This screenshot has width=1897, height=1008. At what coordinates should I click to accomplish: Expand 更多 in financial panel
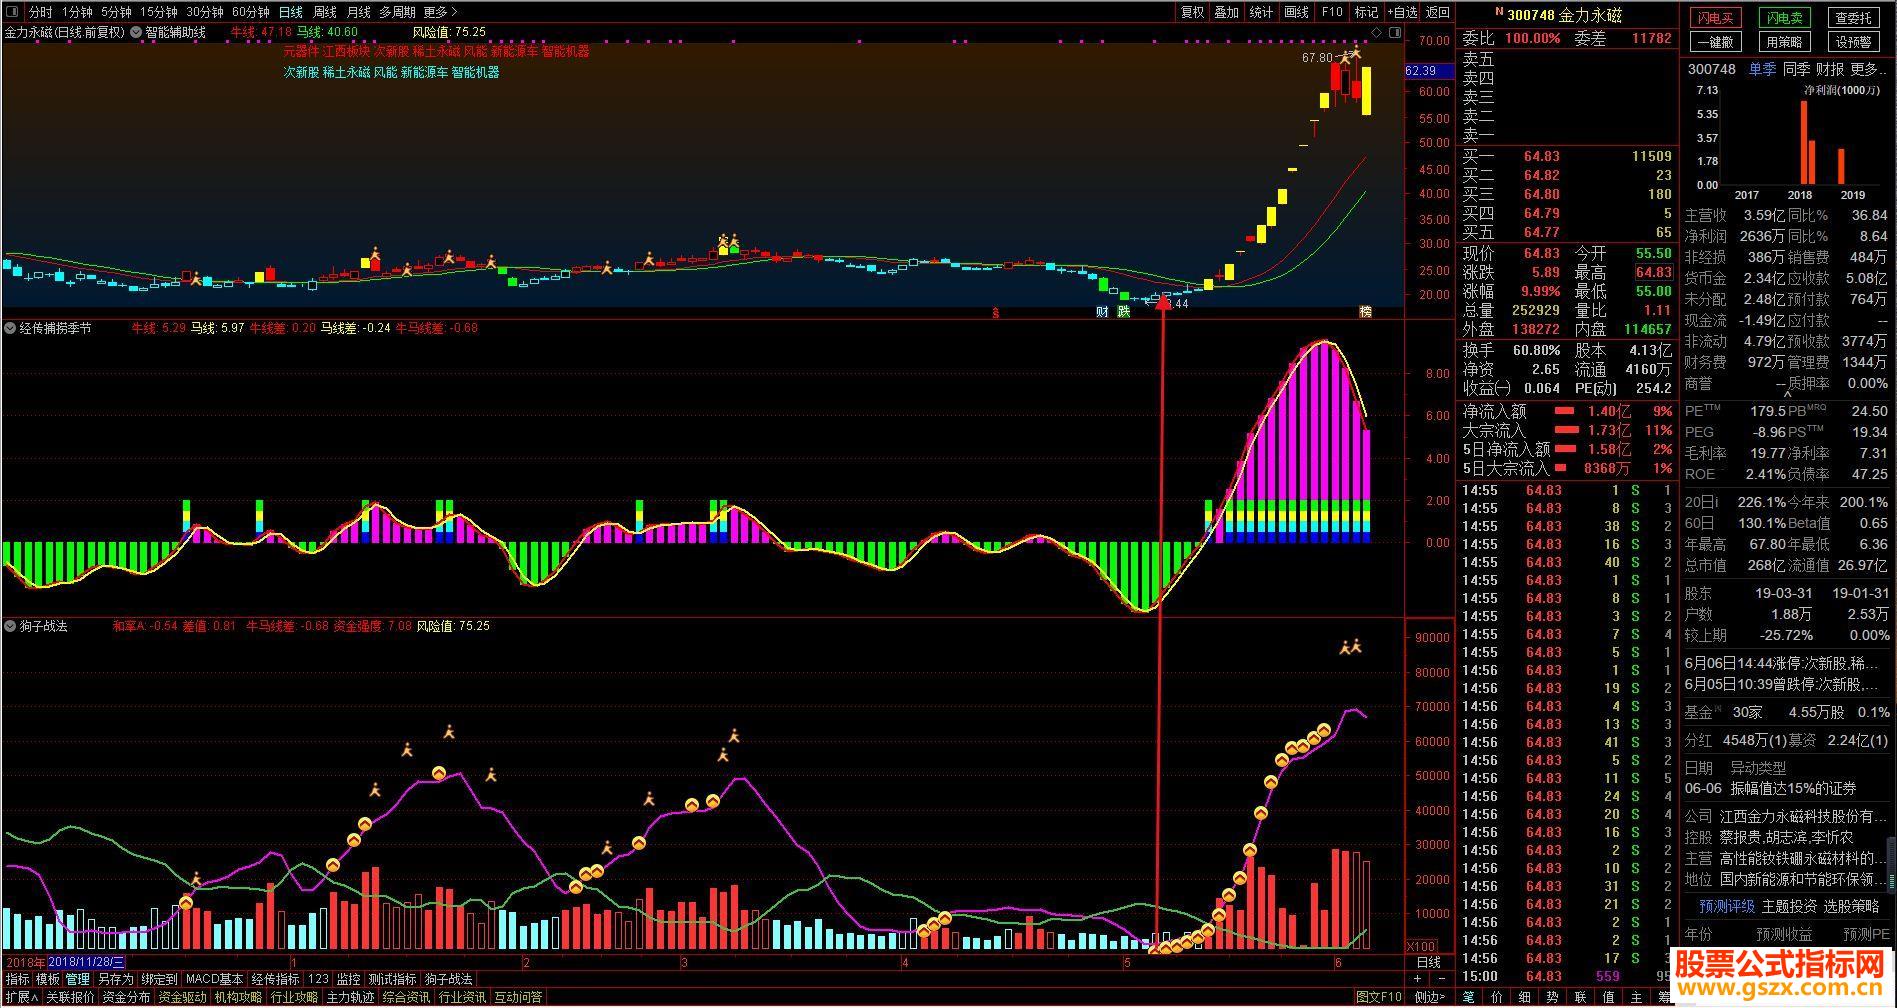(x=1866, y=69)
